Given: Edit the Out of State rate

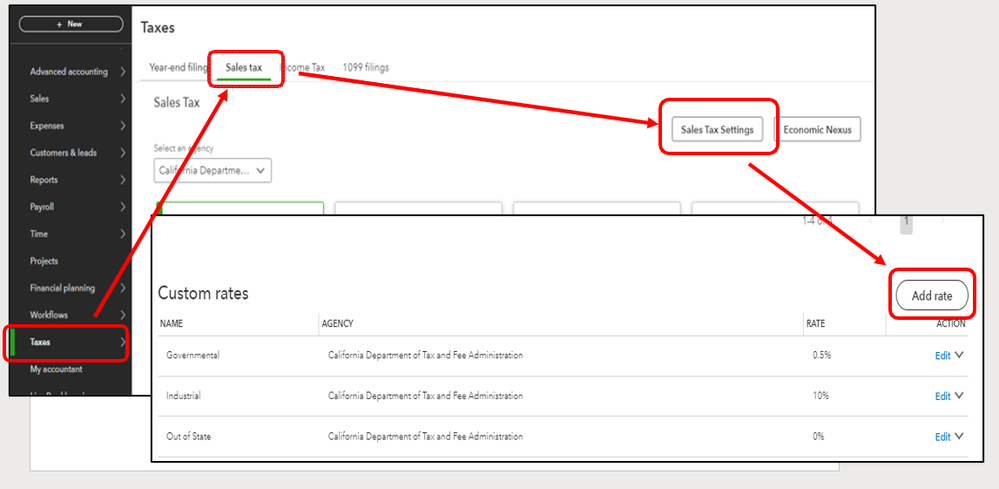Looking at the screenshot, I should [942, 437].
